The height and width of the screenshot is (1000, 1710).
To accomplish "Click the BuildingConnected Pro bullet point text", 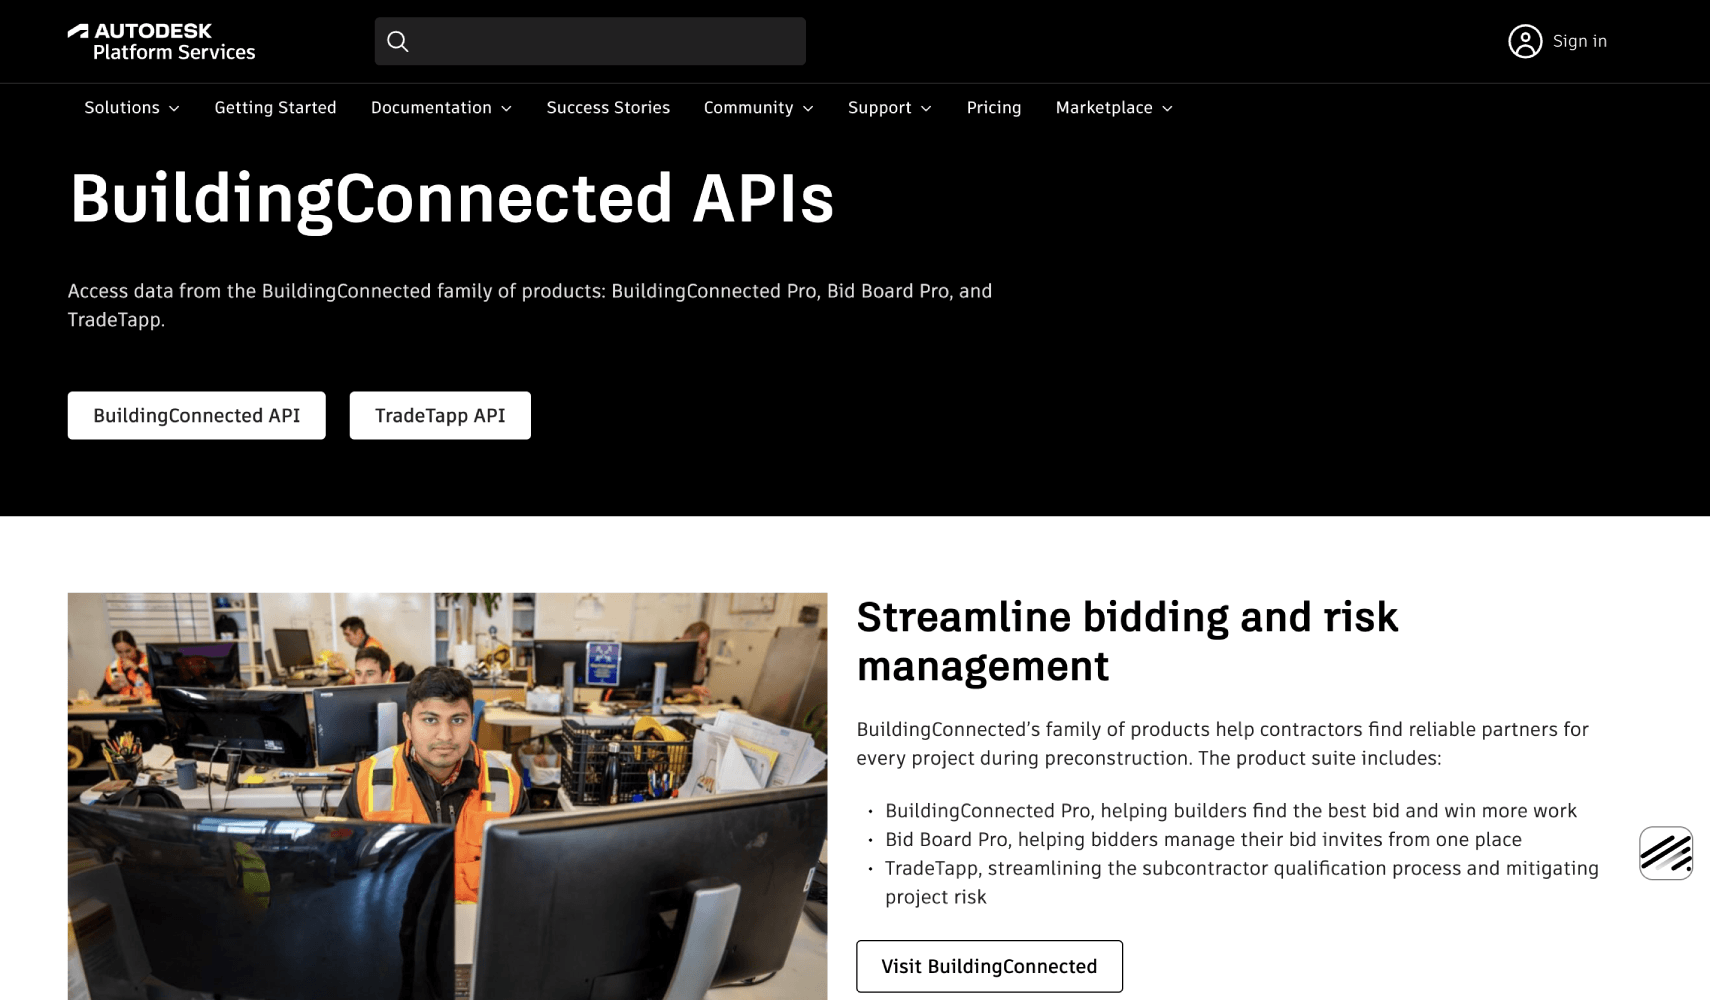I will (1230, 811).
